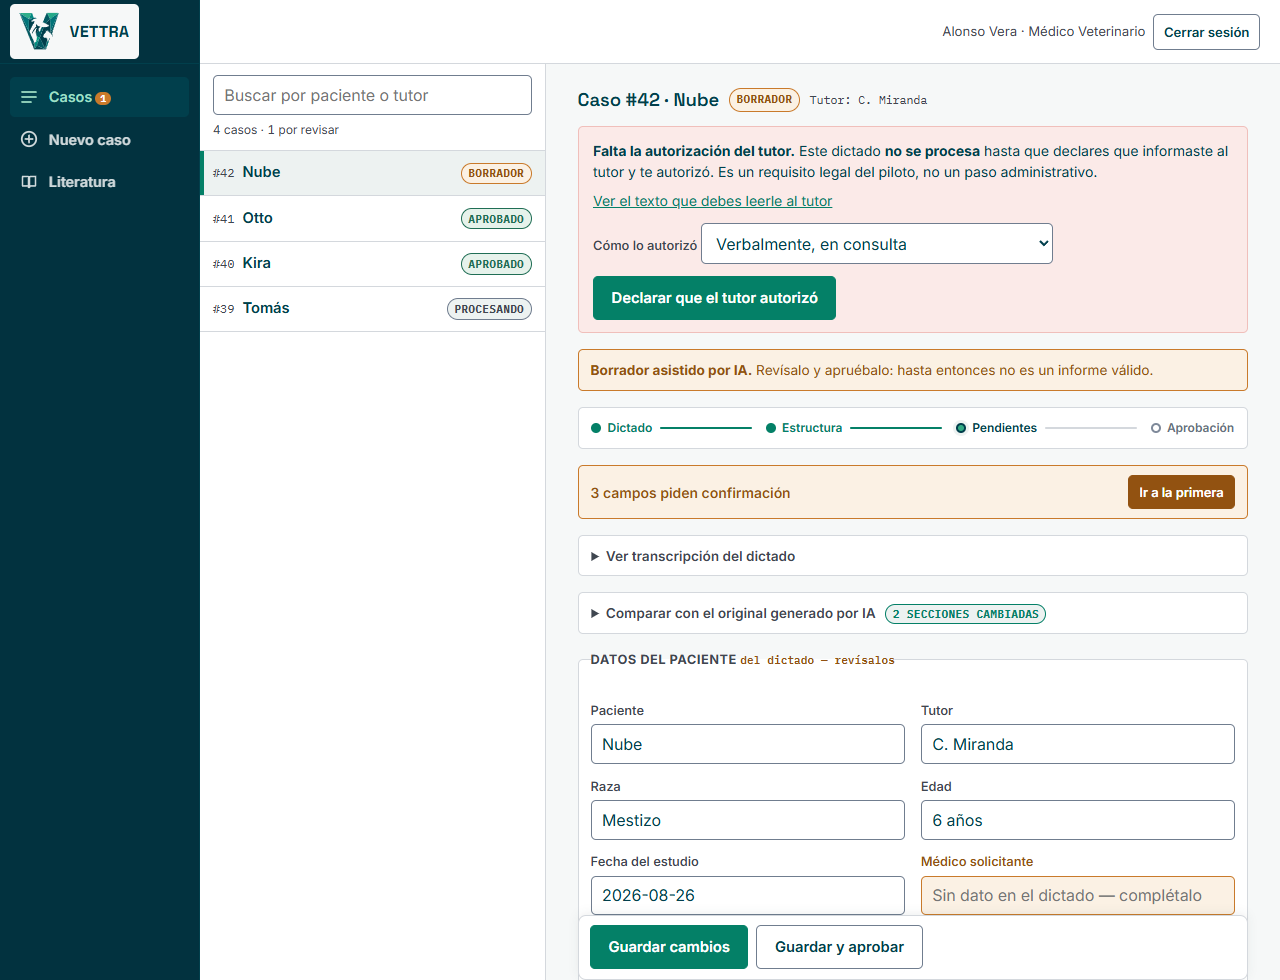The image size is (1280, 980).
Task: Expand Comparar con el original generado por IA
Action: pyautogui.click(x=912, y=613)
